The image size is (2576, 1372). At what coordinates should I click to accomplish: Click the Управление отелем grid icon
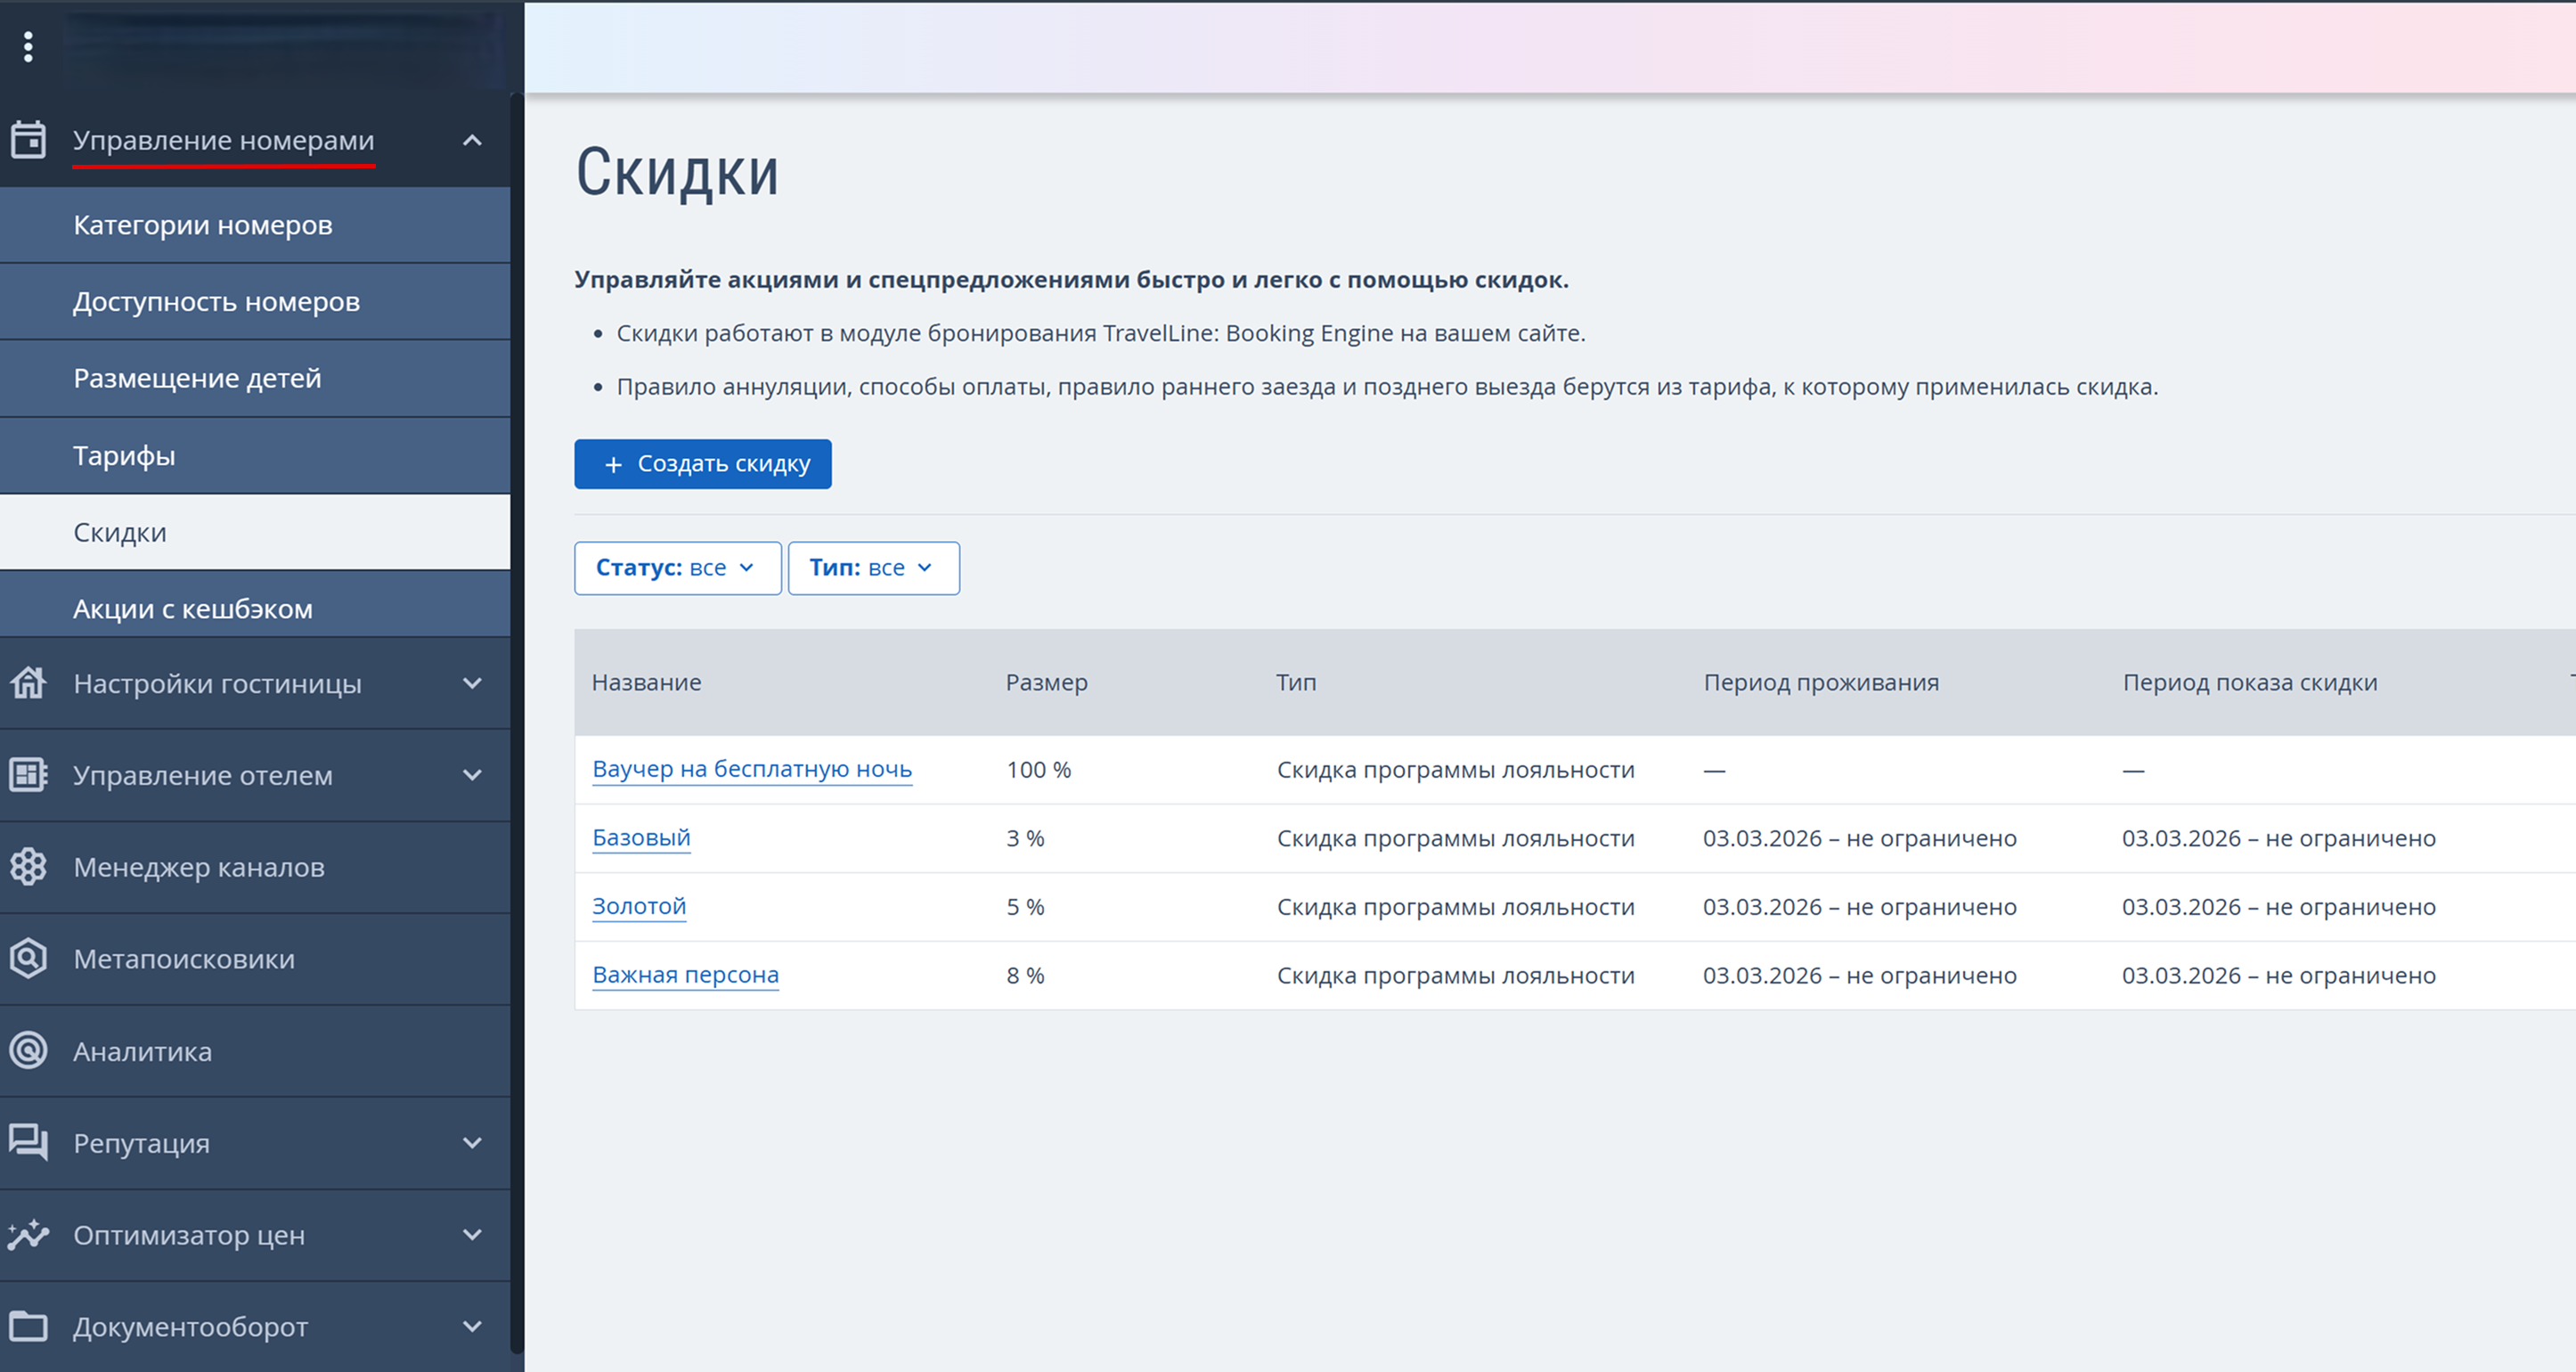click(x=28, y=775)
